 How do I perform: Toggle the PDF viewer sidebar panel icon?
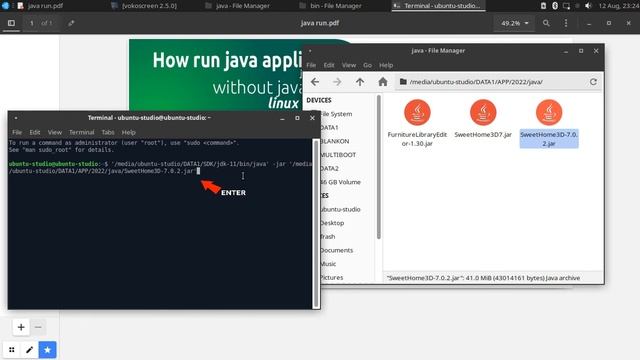coord(11,23)
